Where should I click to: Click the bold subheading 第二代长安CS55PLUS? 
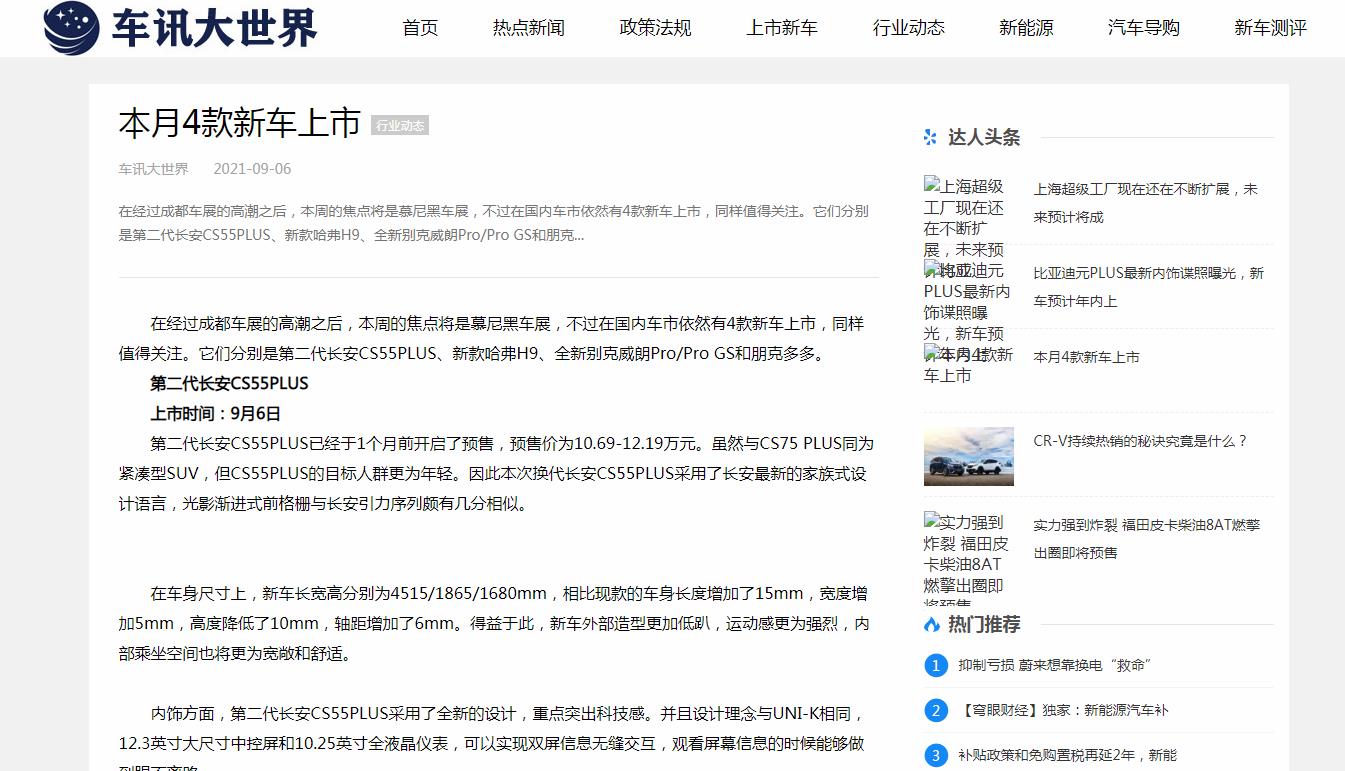coord(229,383)
